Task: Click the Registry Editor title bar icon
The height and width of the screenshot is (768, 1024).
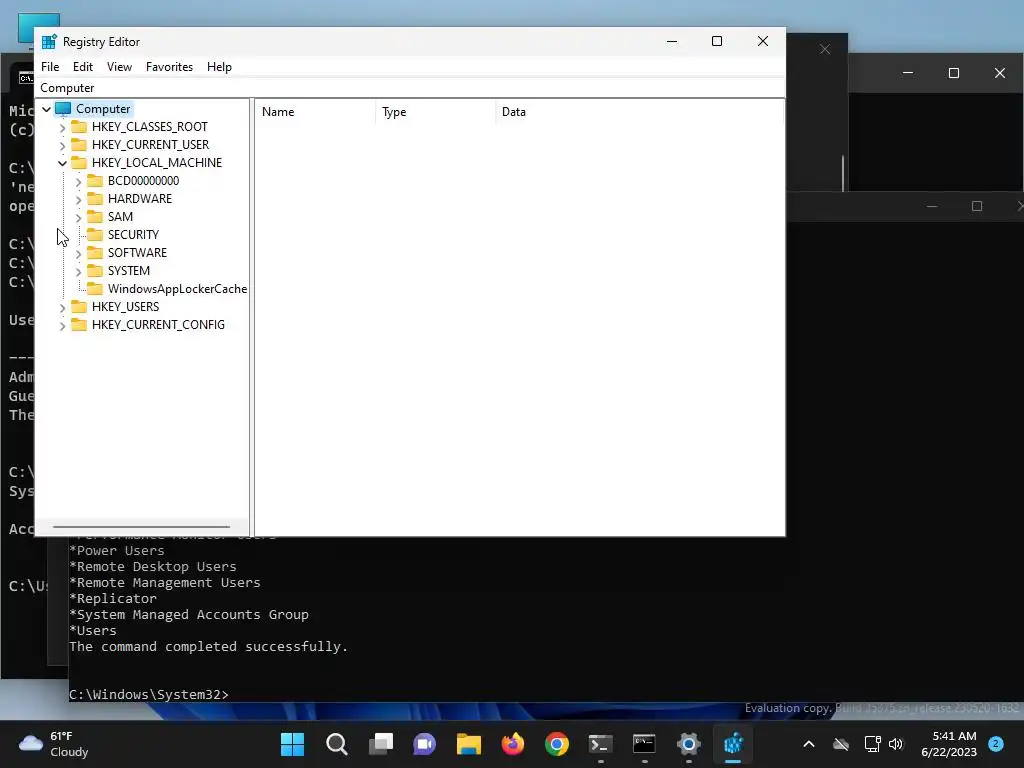Action: tap(49, 42)
